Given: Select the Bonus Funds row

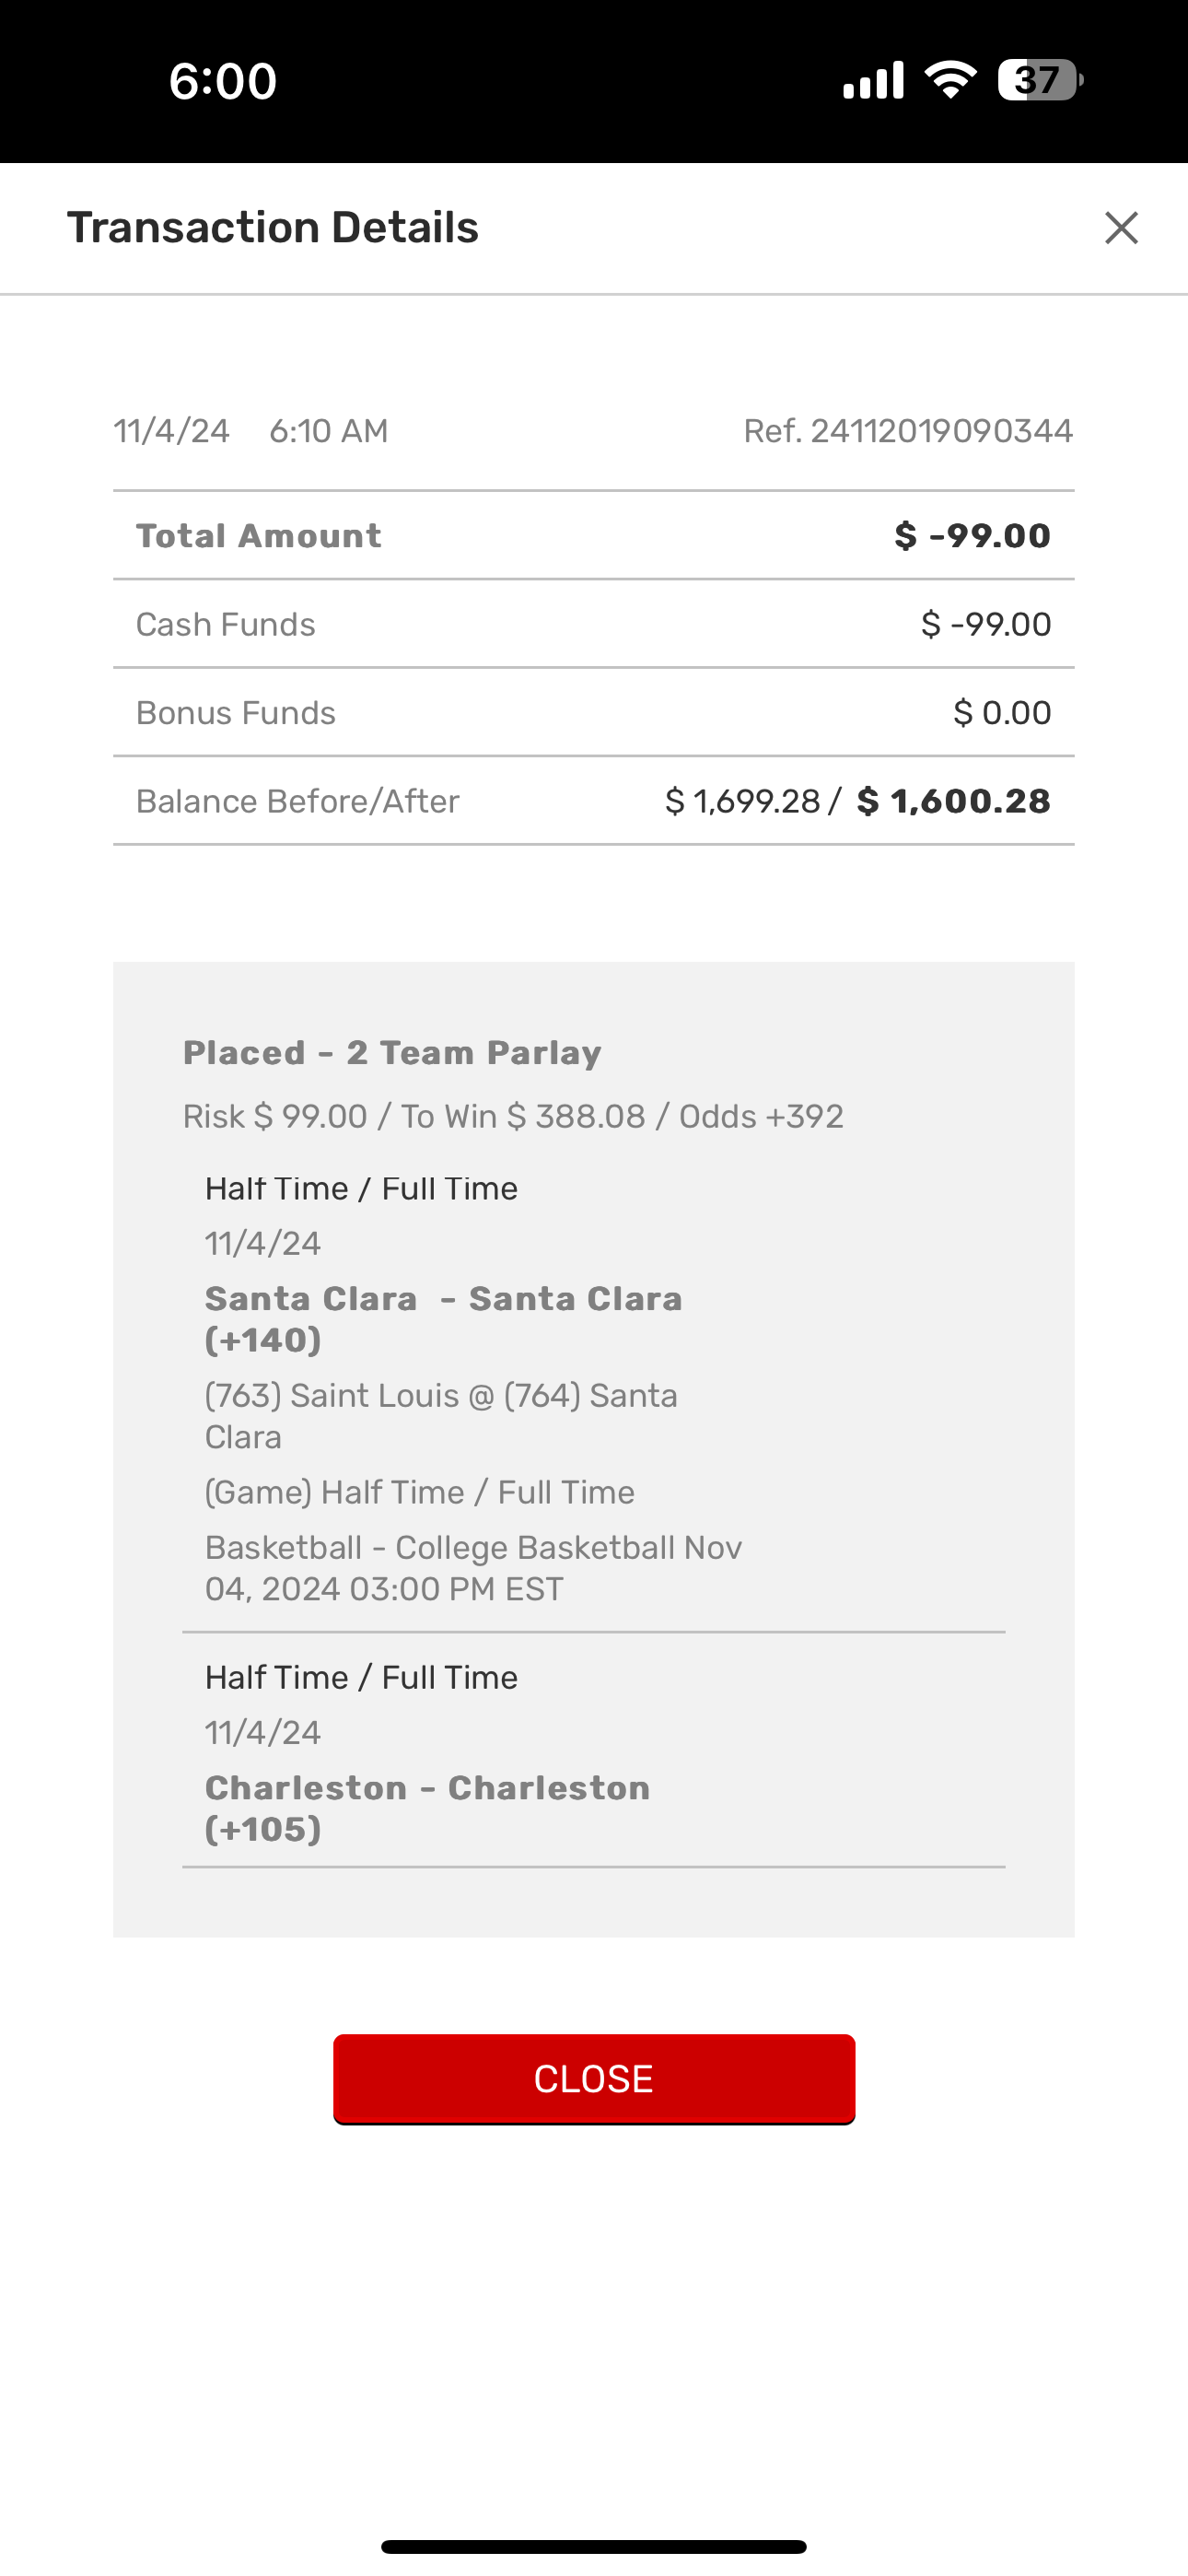Looking at the screenshot, I should [593, 713].
